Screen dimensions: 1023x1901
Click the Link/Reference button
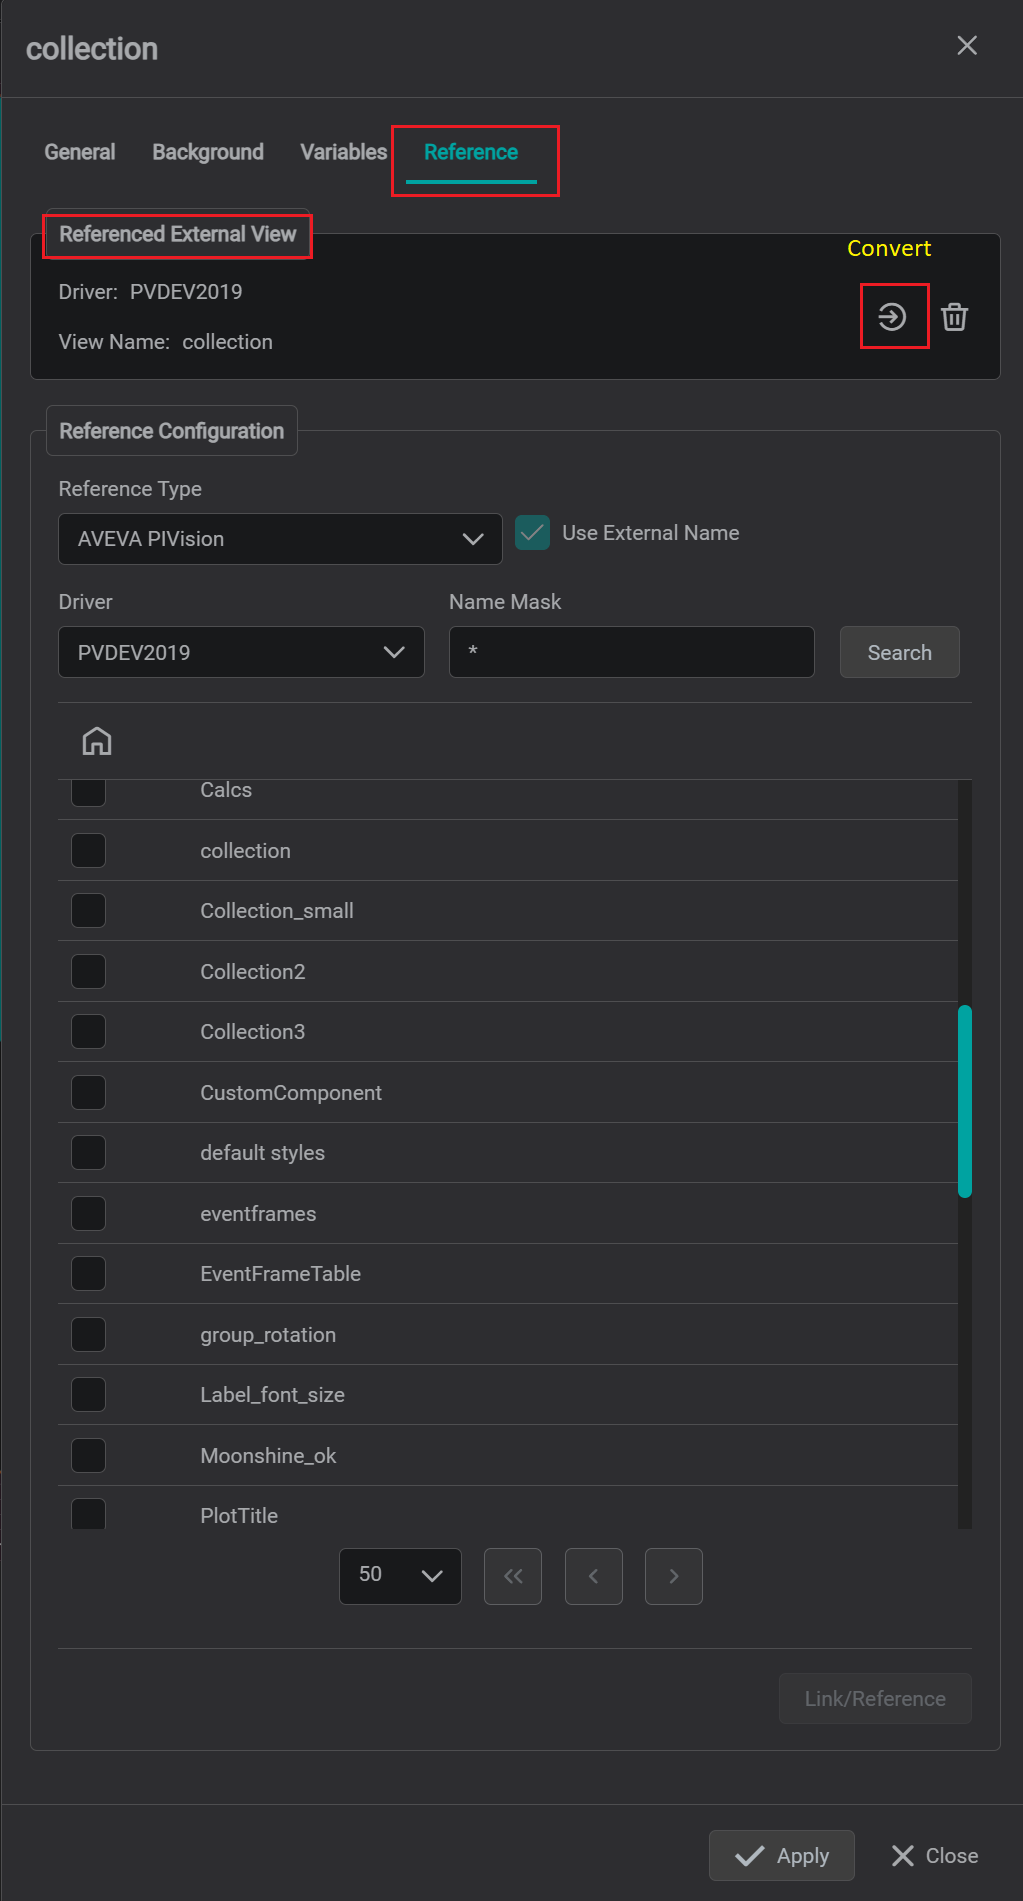point(875,1698)
